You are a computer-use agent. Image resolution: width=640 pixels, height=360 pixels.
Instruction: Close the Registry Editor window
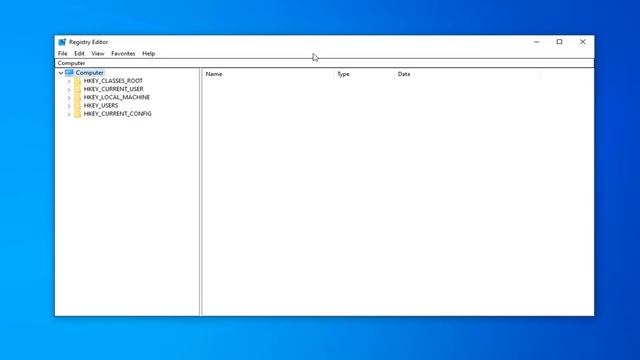point(582,42)
